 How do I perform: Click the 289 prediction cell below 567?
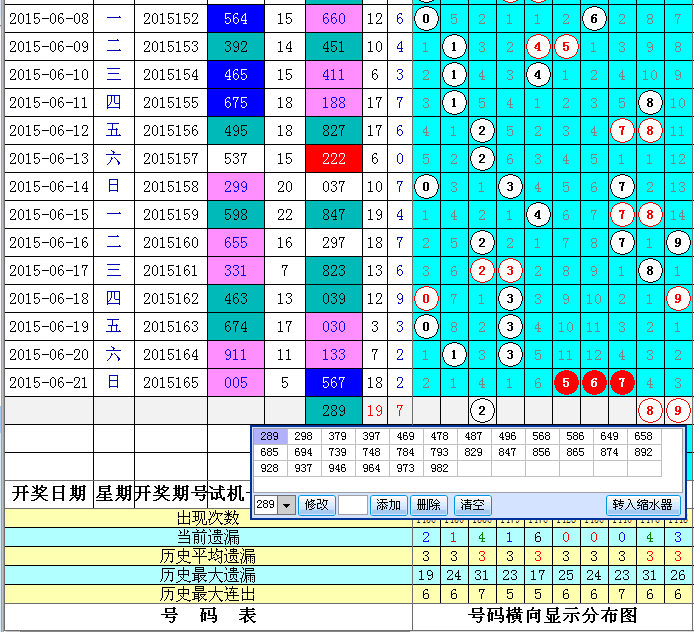[334, 411]
